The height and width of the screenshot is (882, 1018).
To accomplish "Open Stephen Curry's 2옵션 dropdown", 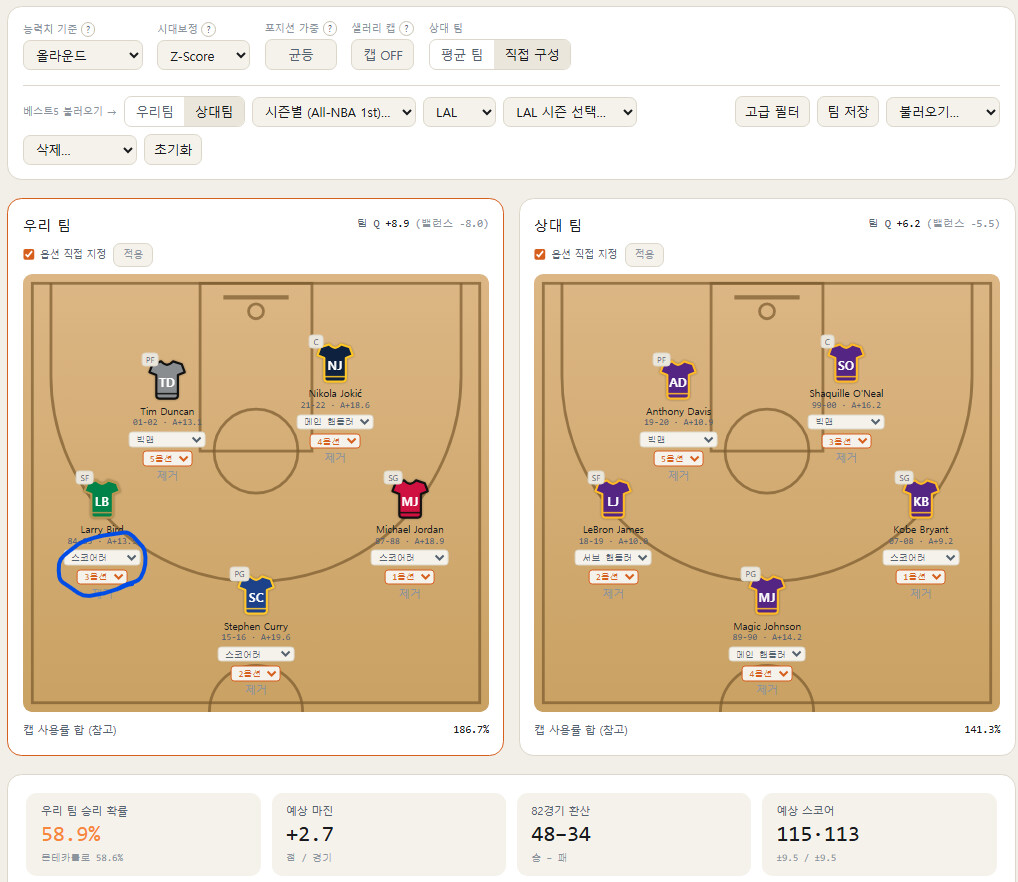I will click(256, 674).
